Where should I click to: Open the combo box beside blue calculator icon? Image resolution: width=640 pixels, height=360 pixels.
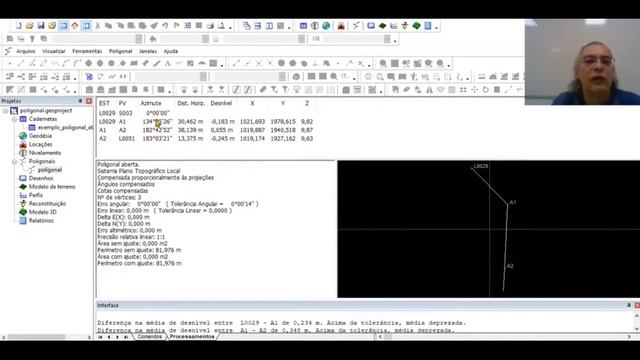click(x=171, y=76)
